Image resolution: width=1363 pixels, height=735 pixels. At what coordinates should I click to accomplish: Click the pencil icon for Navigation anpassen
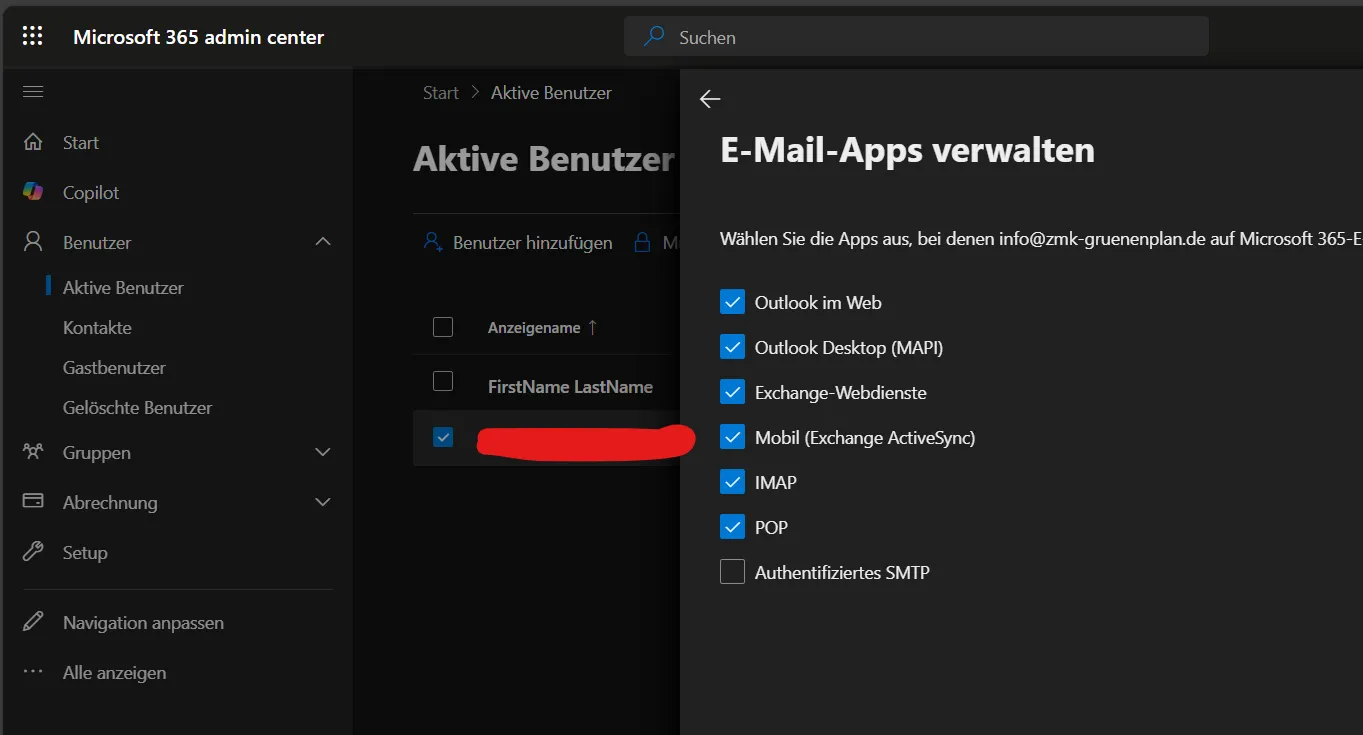pyautogui.click(x=33, y=622)
